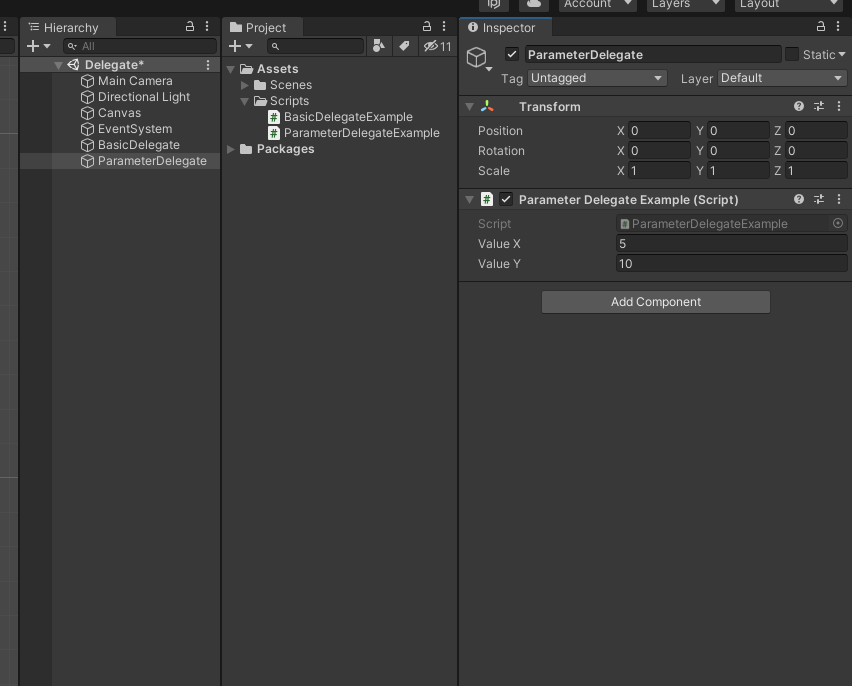Image resolution: width=852 pixels, height=686 pixels.
Task: Click the Project search field
Action: (316, 46)
